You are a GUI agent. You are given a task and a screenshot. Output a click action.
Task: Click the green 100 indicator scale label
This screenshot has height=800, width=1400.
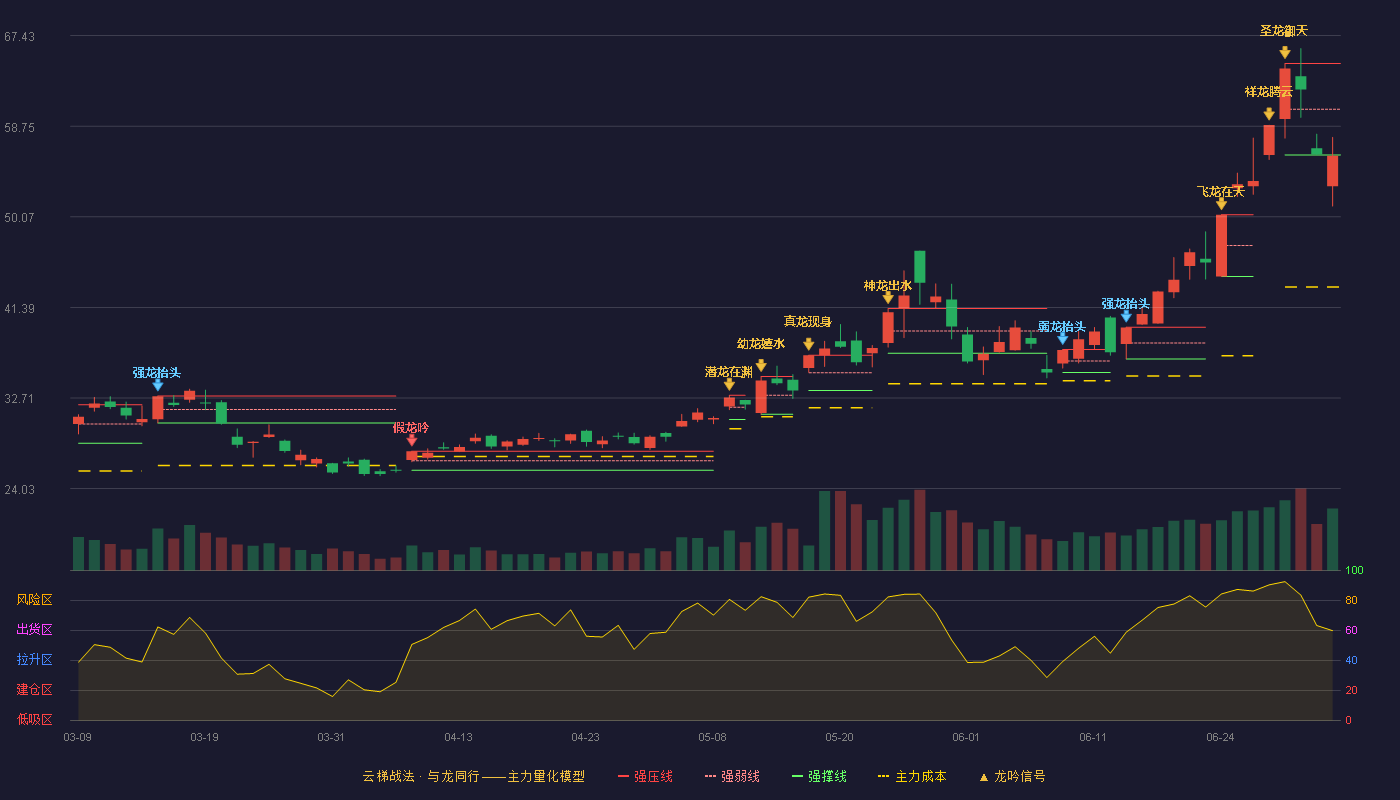pos(1354,570)
